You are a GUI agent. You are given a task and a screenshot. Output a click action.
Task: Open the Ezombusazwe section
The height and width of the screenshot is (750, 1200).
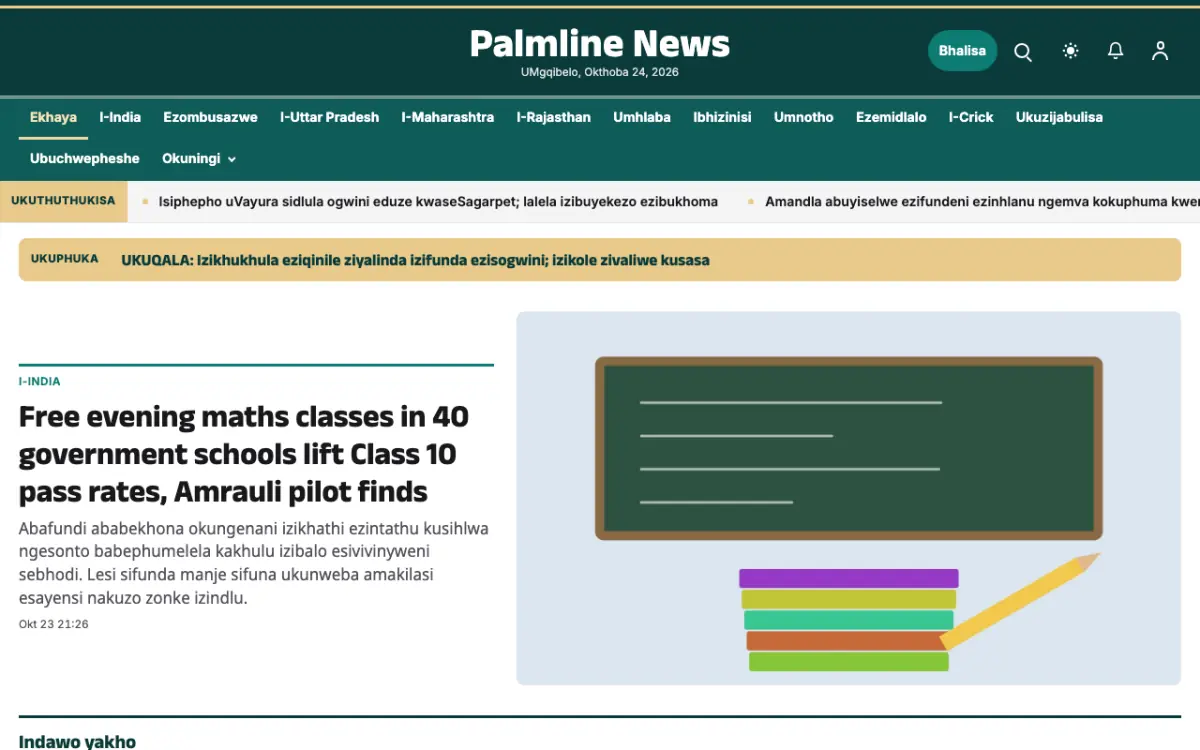point(210,117)
